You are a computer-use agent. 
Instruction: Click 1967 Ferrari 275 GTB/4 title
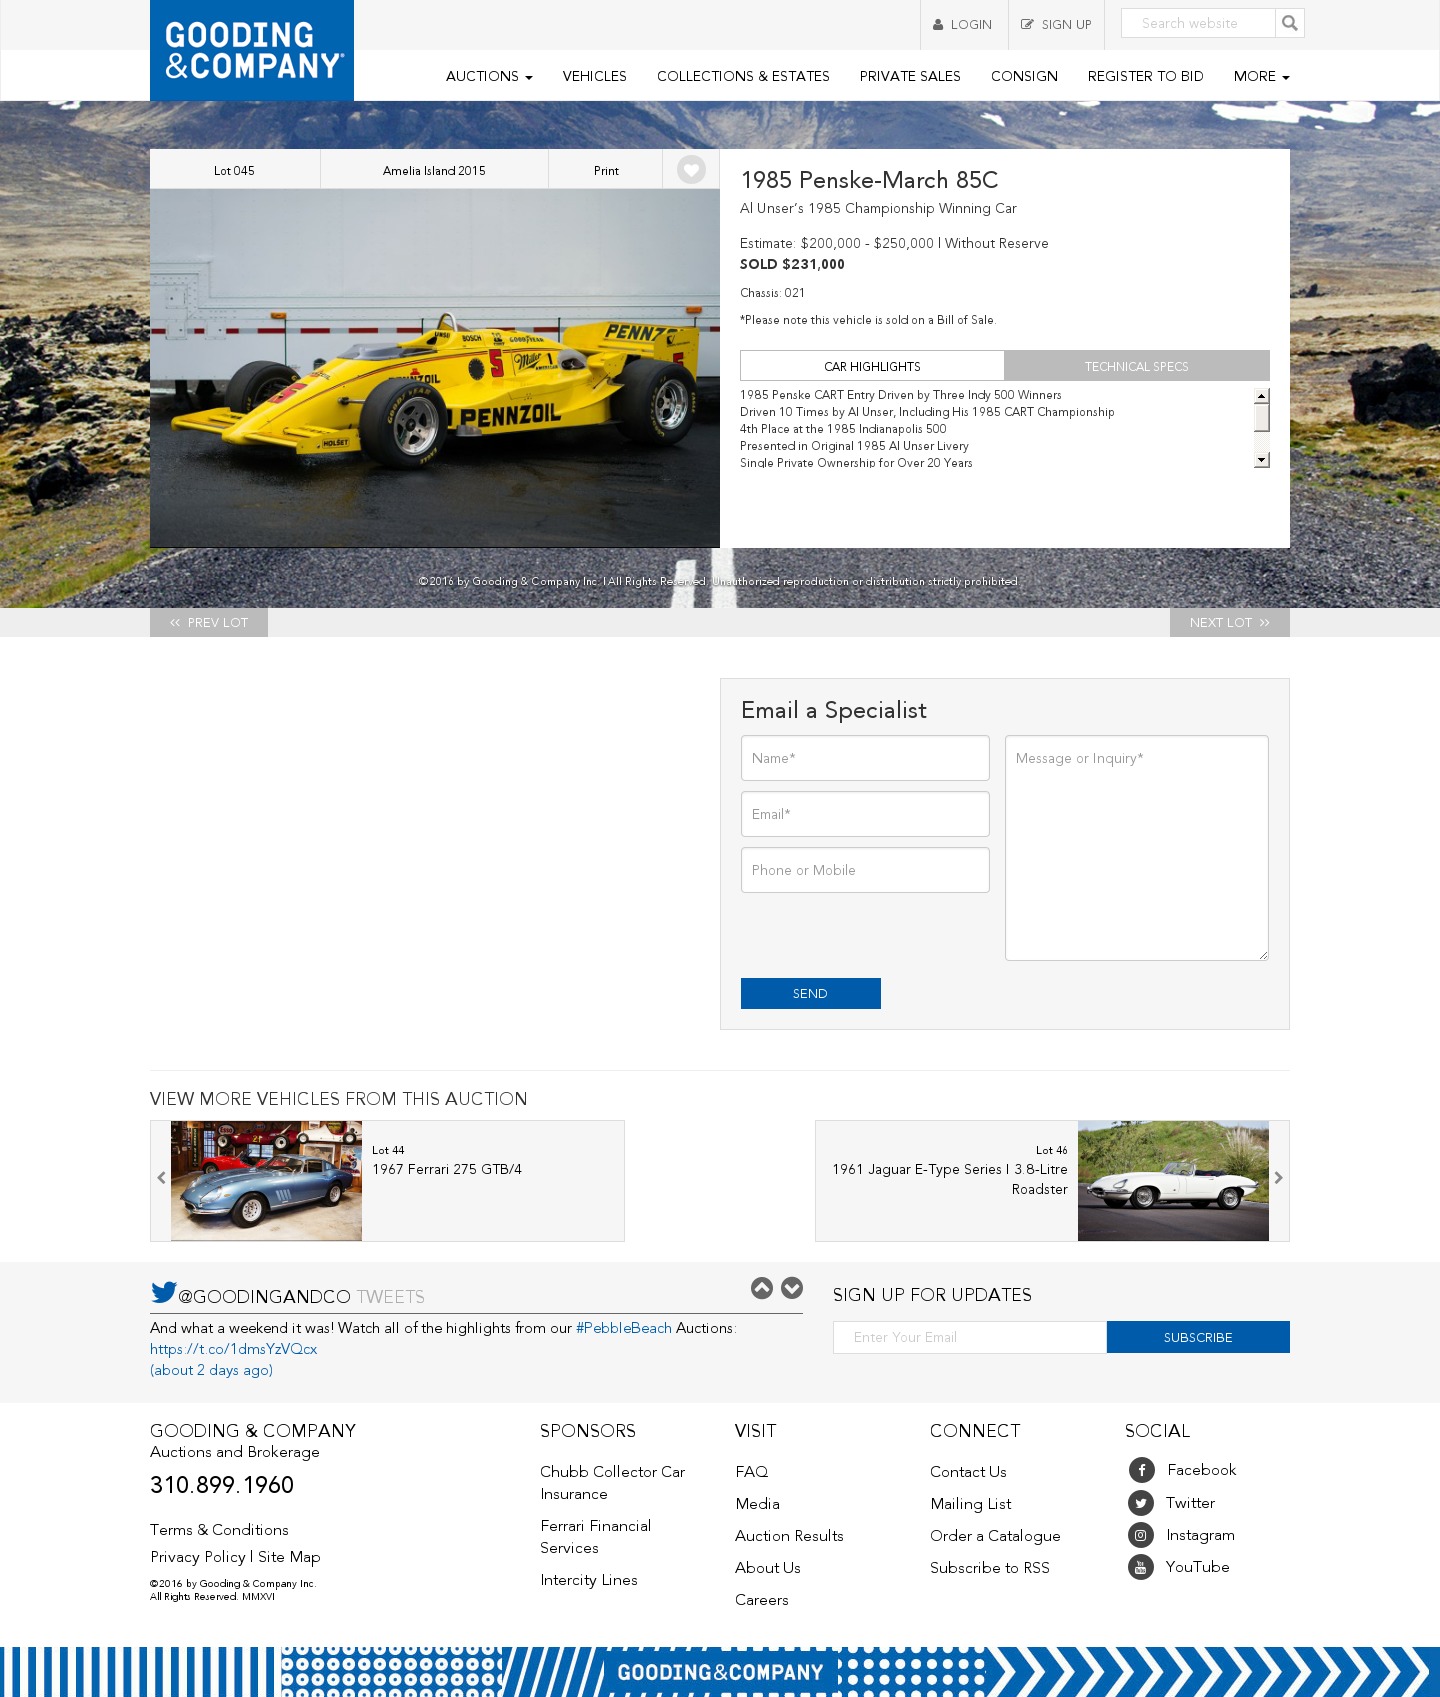click(447, 1169)
